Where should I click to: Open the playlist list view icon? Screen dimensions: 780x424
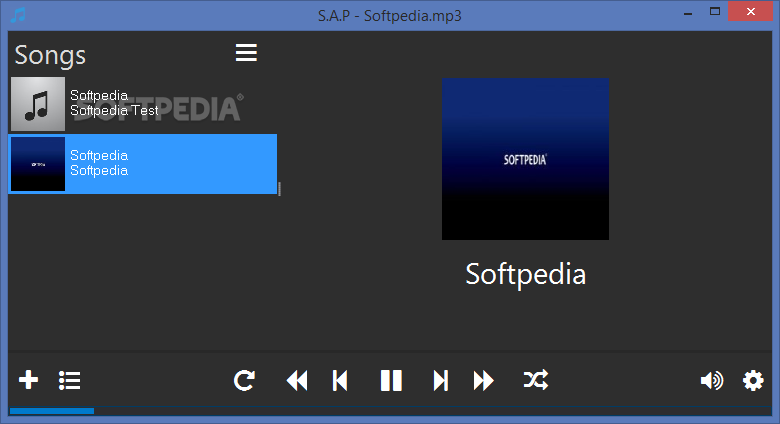69,380
